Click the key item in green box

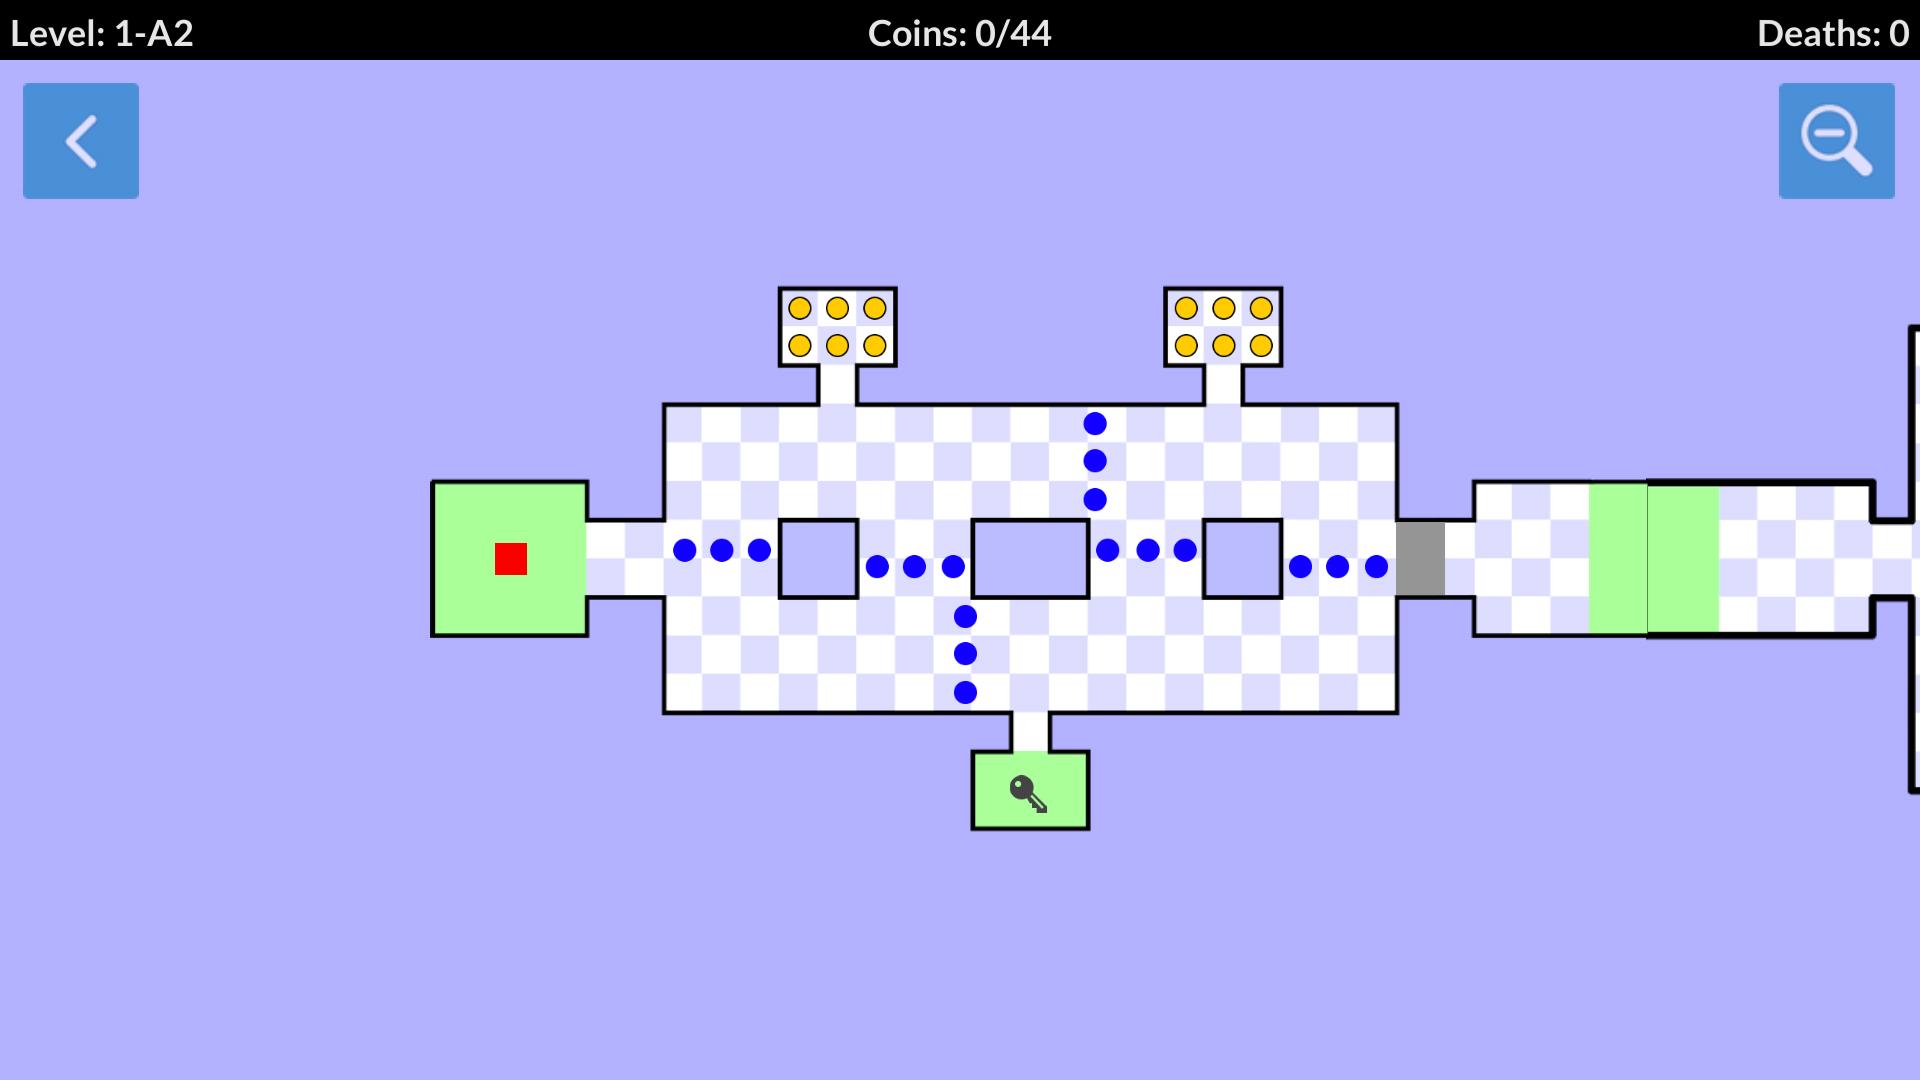point(1029,790)
